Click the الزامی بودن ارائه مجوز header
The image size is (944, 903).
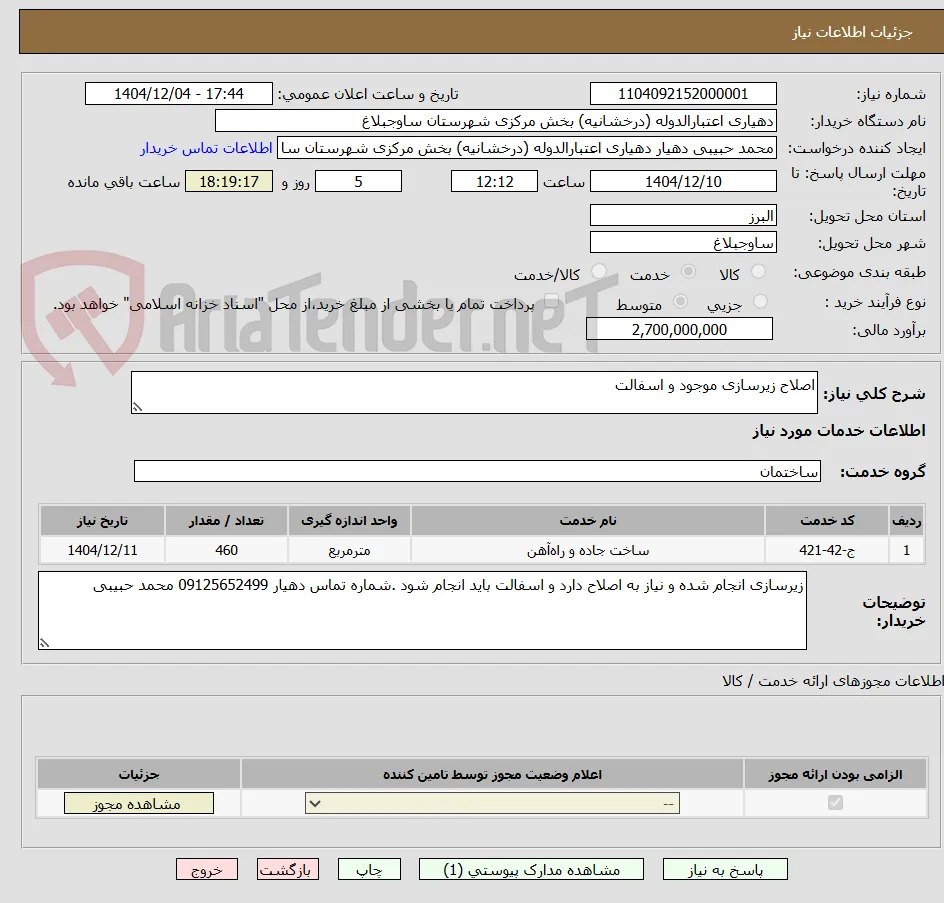835,774
